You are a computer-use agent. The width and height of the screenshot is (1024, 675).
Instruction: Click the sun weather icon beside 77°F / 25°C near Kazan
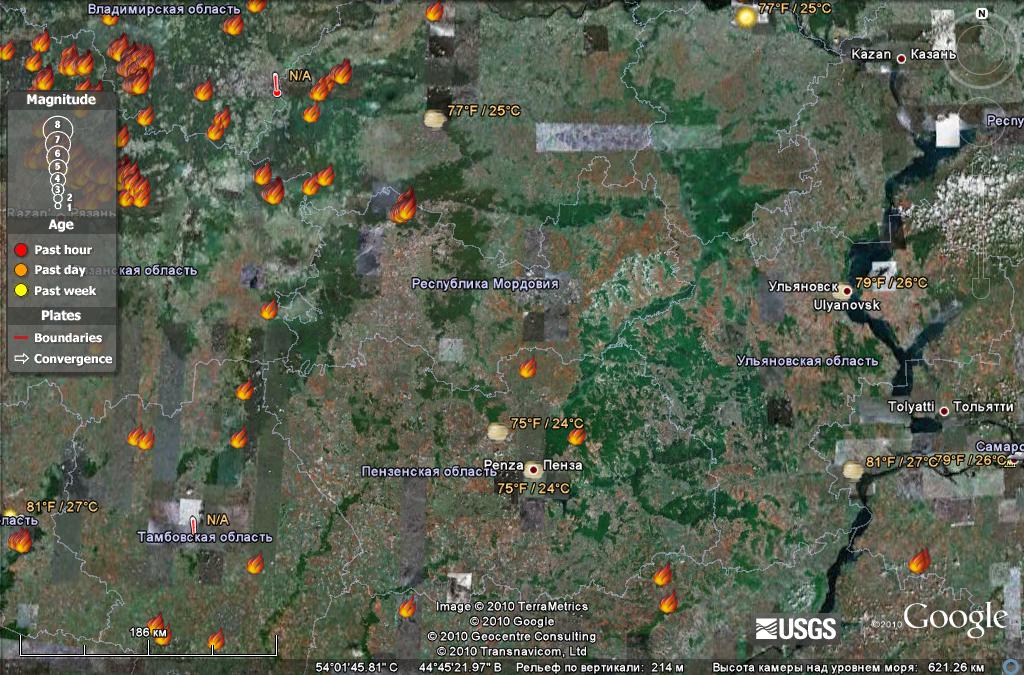click(746, 18)
